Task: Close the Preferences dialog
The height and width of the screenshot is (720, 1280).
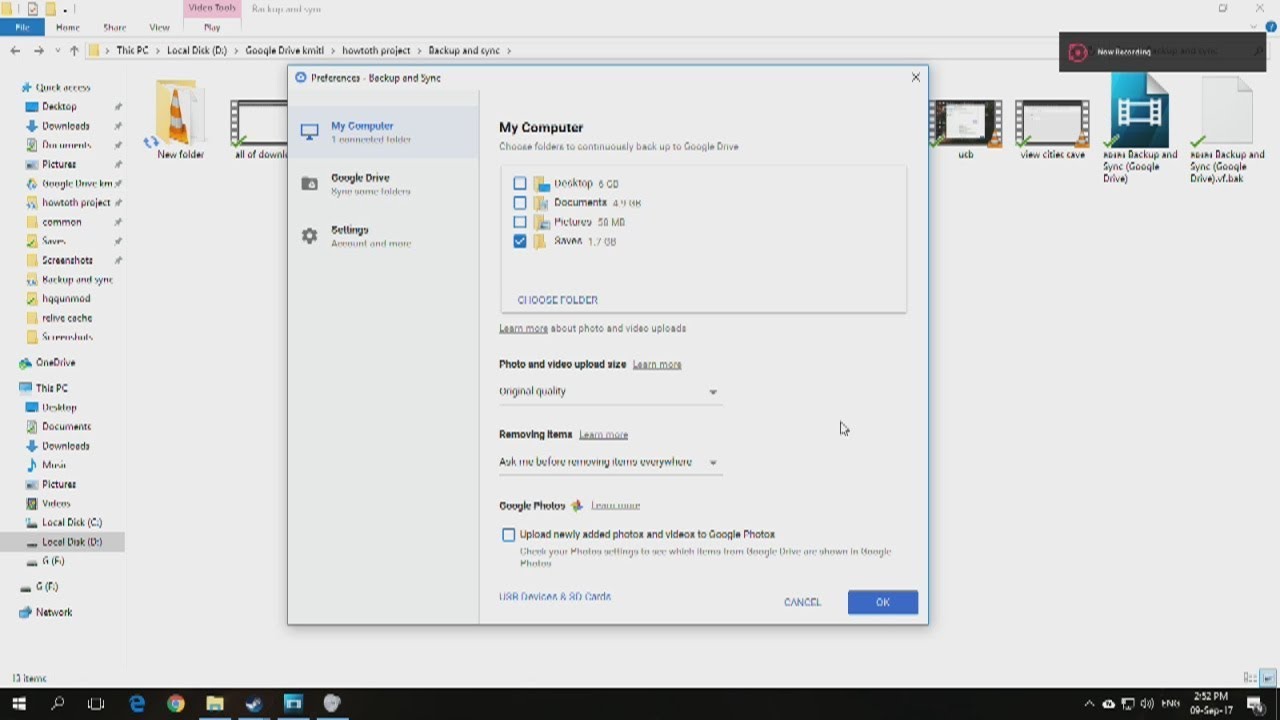Action: (x=915, y=77)
